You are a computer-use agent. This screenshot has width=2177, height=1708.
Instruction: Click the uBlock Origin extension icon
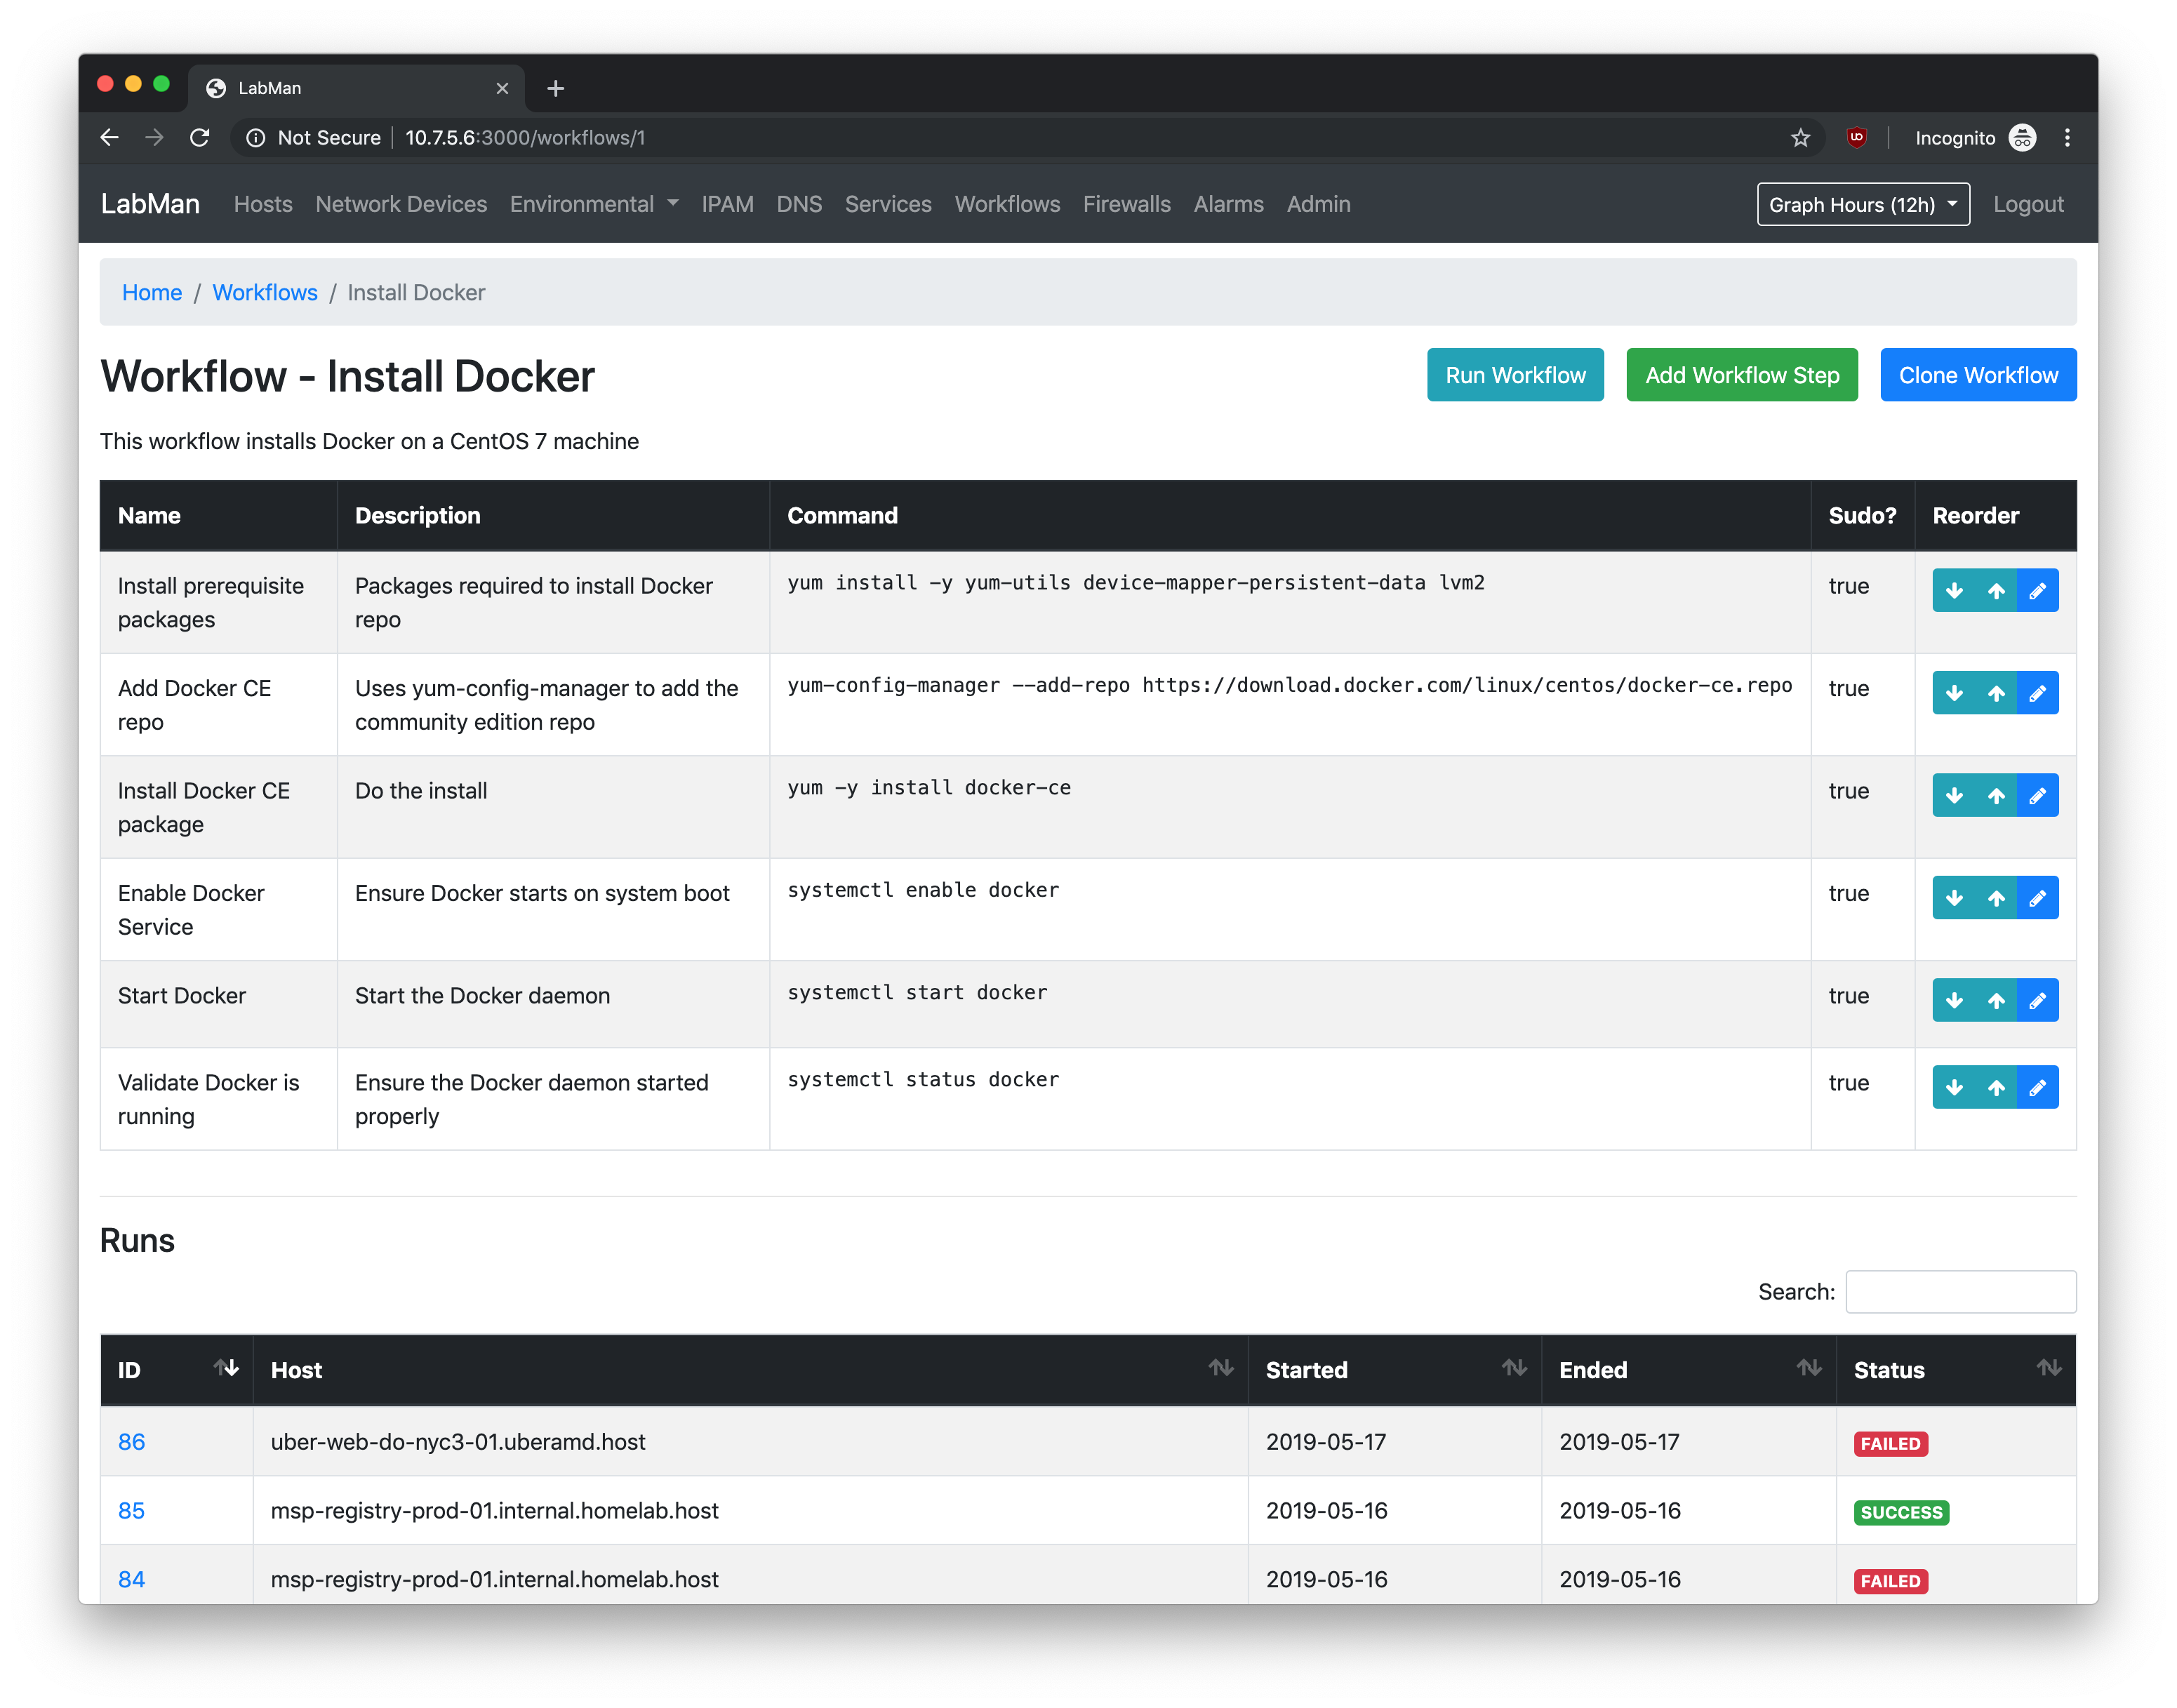coord(1856,138)
